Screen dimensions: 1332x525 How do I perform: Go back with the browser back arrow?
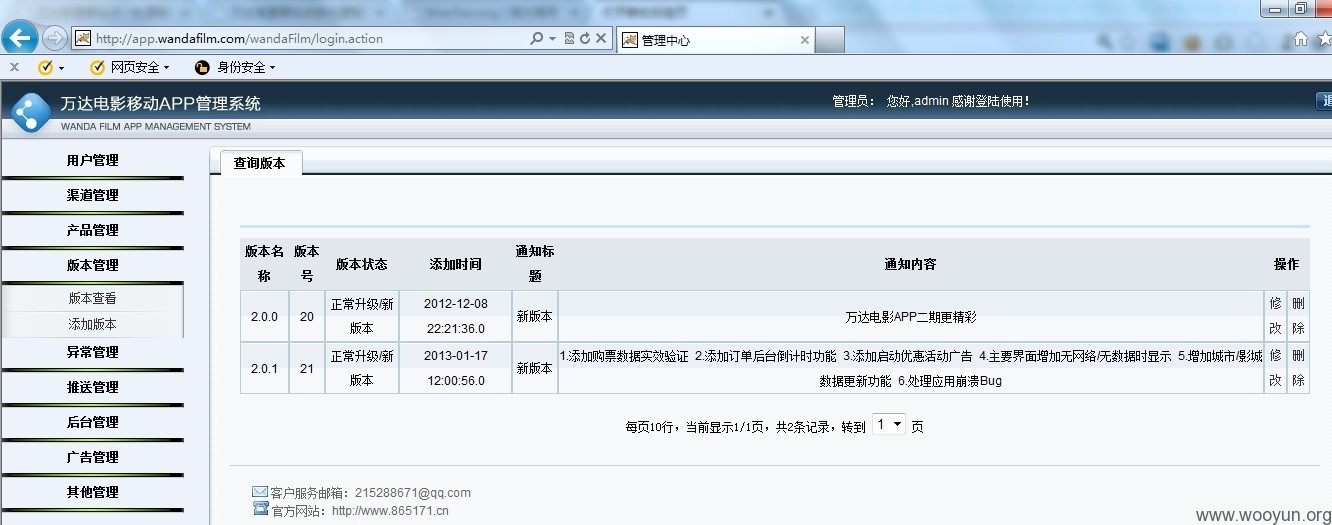(20, 38)
